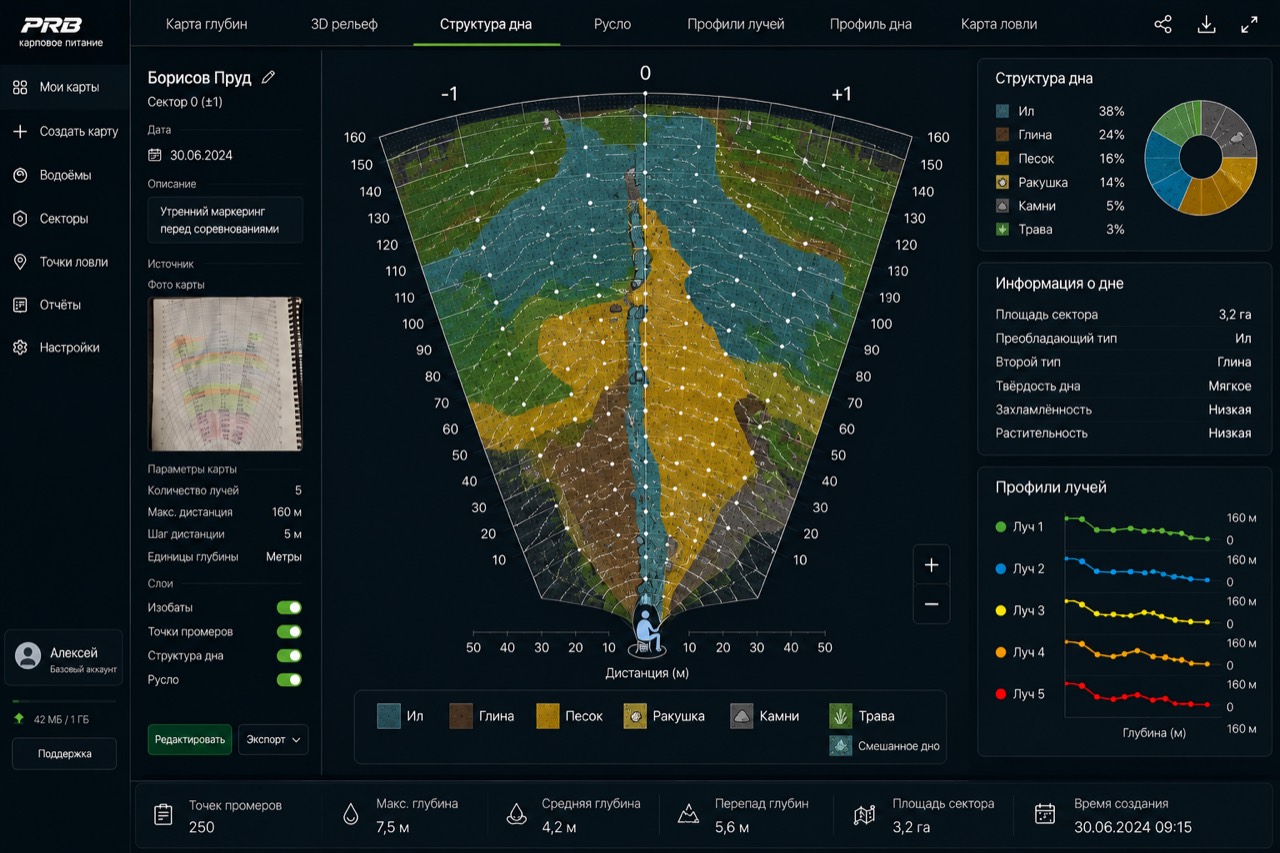Click the Описание text field
Screen dimensions: 1280x853
[x=225, y=220]
